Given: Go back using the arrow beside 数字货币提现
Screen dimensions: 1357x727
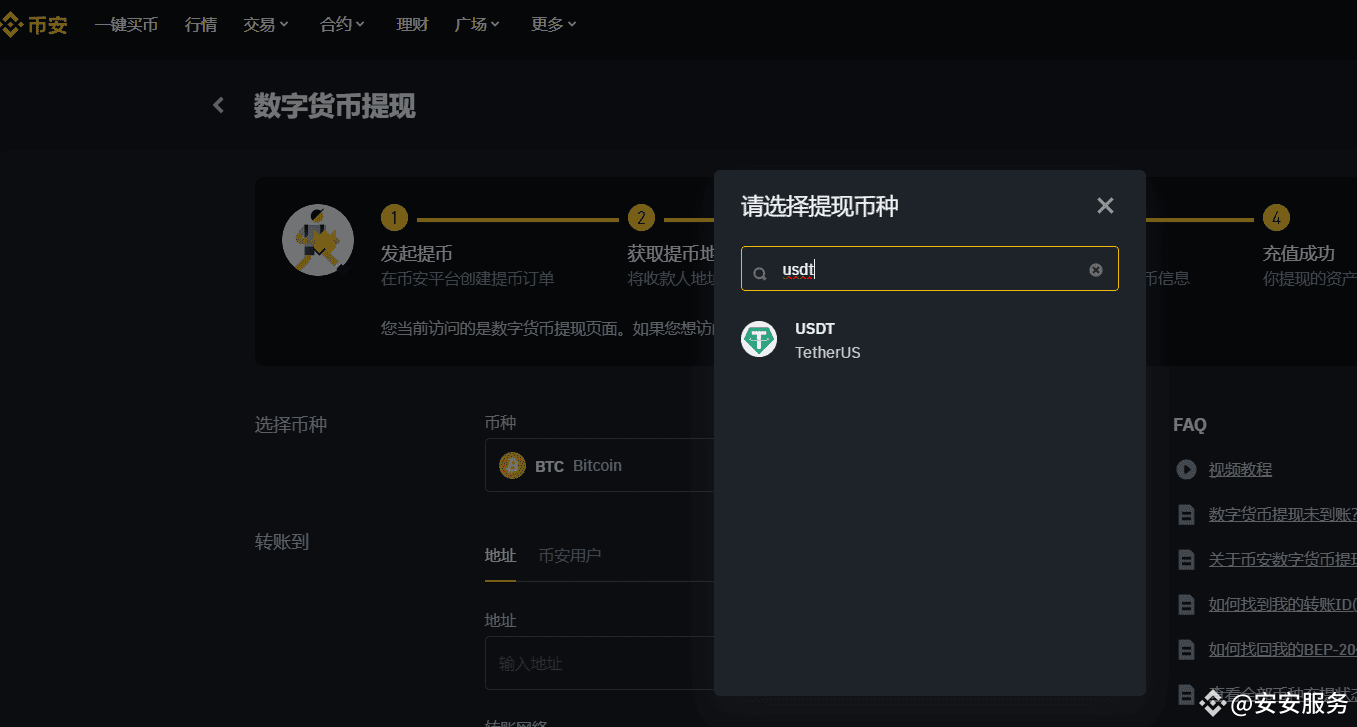Looking at the screenshot, I should pyautogui.click(x=219, y=105).
